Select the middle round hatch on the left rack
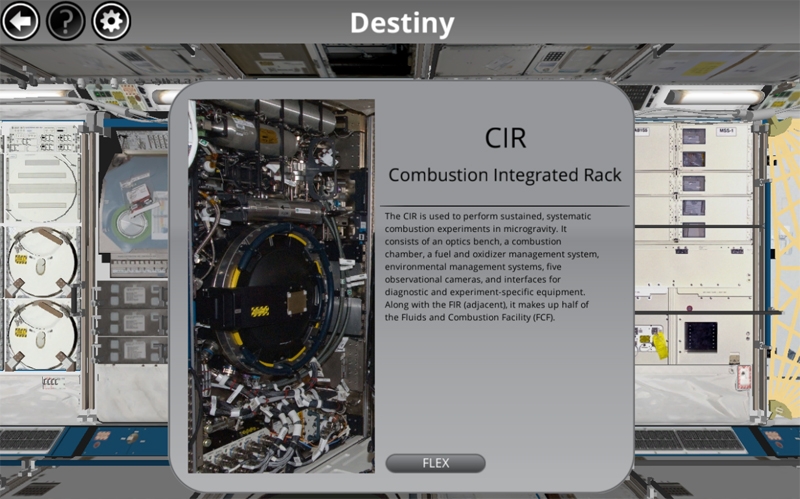The height and width of the screenshot is (499, 800). [40, 259]
